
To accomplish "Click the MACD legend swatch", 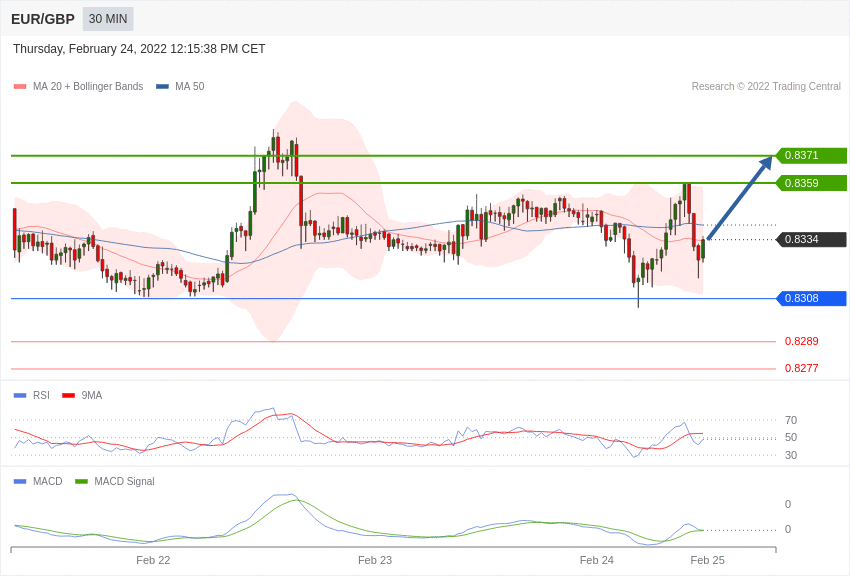I will [x=20, y=481].
